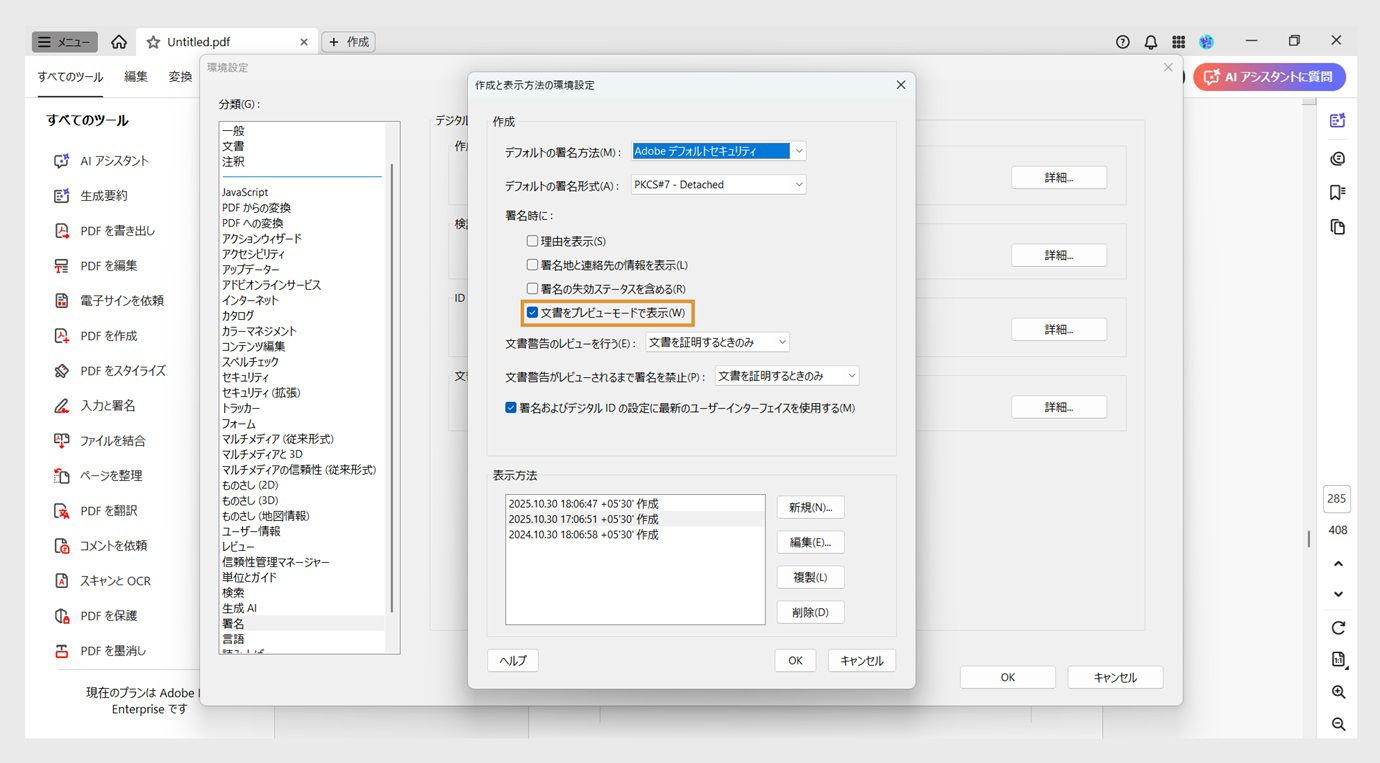The width and height of the screenshot is (1380, 763).
Task: Click the 新規 button in 表示方法 section
Action: tap(809, 507)
